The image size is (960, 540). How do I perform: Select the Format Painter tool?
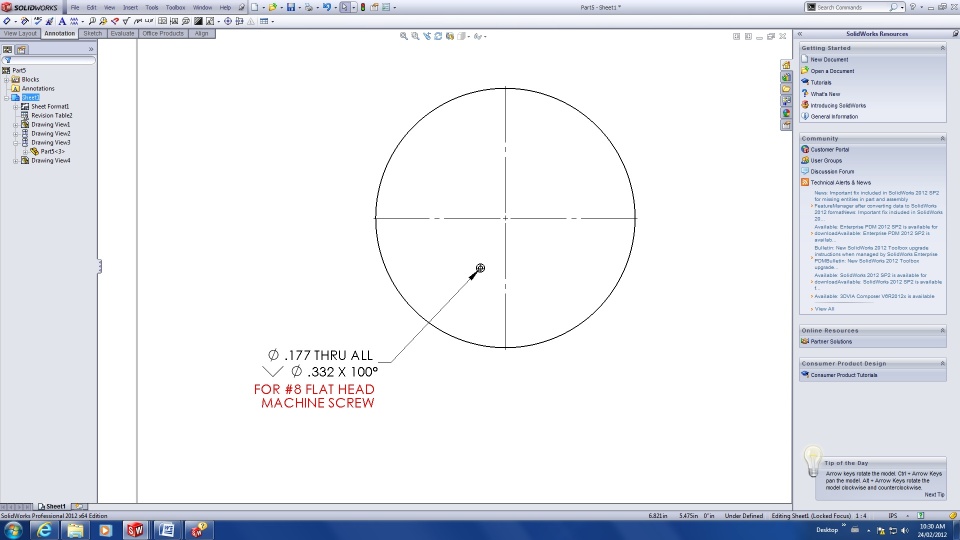49,21
